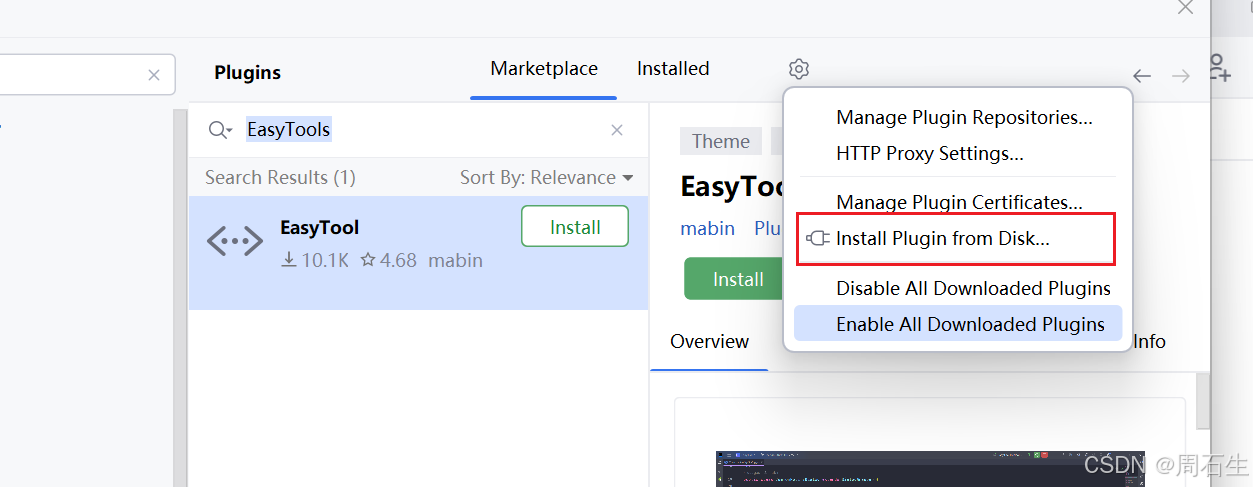The image size is (1253, 487).
Task: Choose Enable All Downloaded Plugins
Action: (x=958, y=324)
